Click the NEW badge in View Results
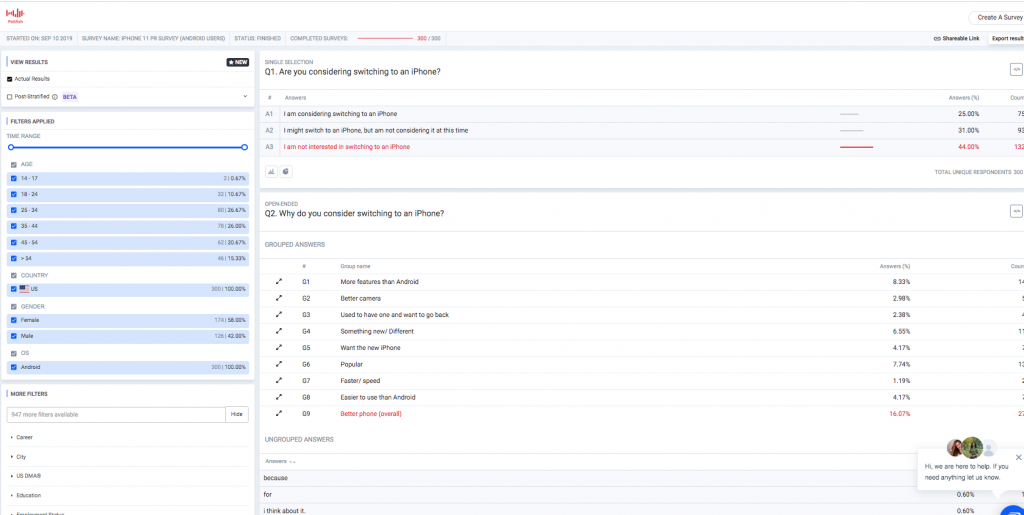 tap(238, 63)
